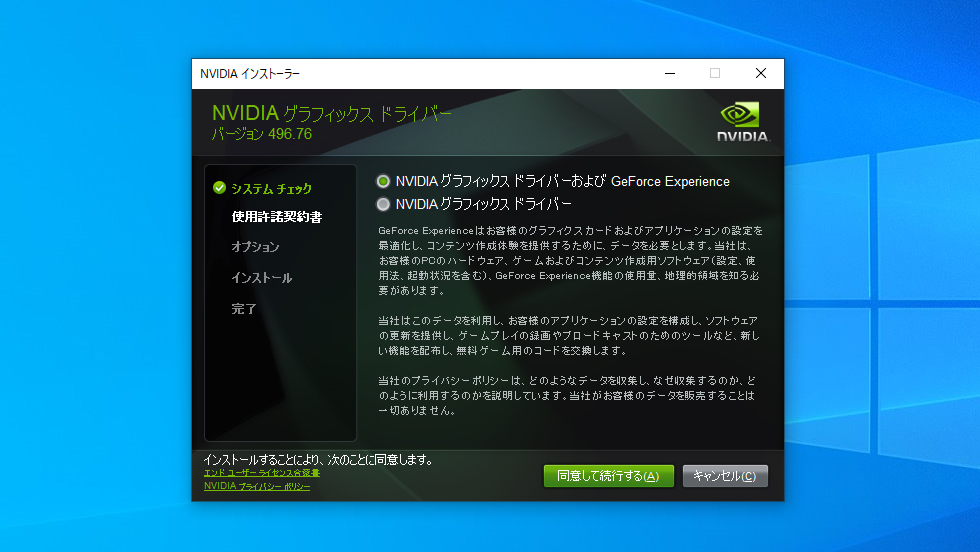This screenshot has width=980, height=552.
Task: Select the システム チェック step
Action: coord(271,188)
